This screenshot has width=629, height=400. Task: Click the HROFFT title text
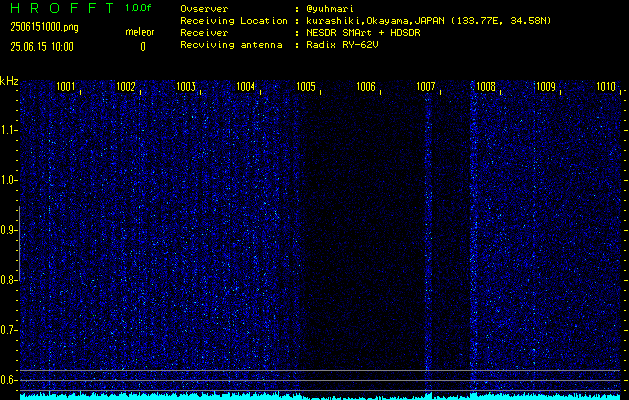(62, 8)
